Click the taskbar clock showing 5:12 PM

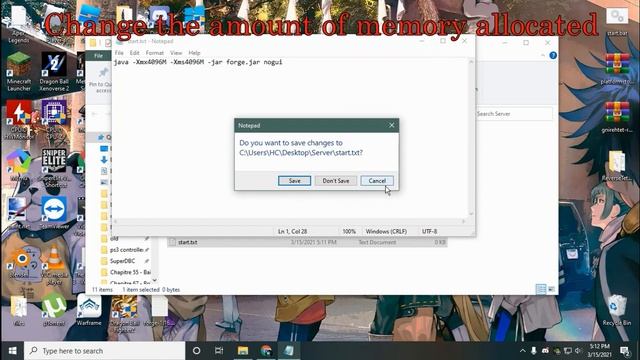600,351
